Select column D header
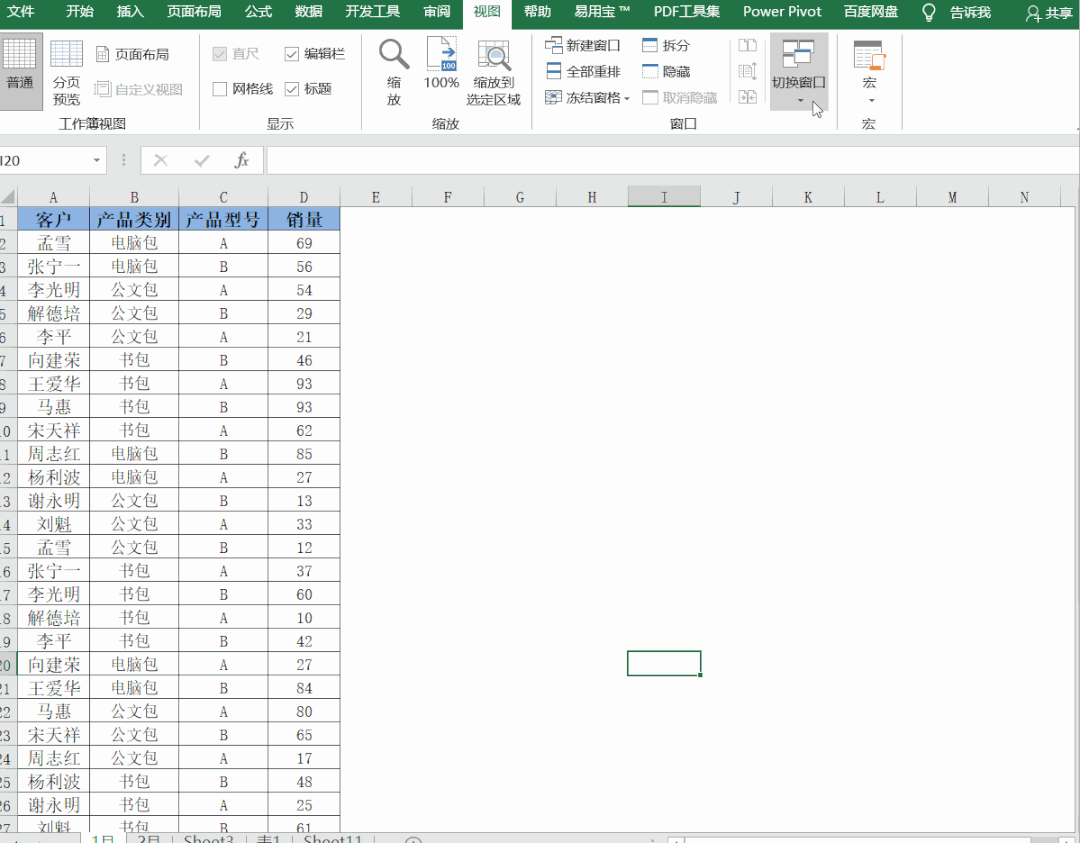This screenshot has width=1080, height=843. click(304, 197)
